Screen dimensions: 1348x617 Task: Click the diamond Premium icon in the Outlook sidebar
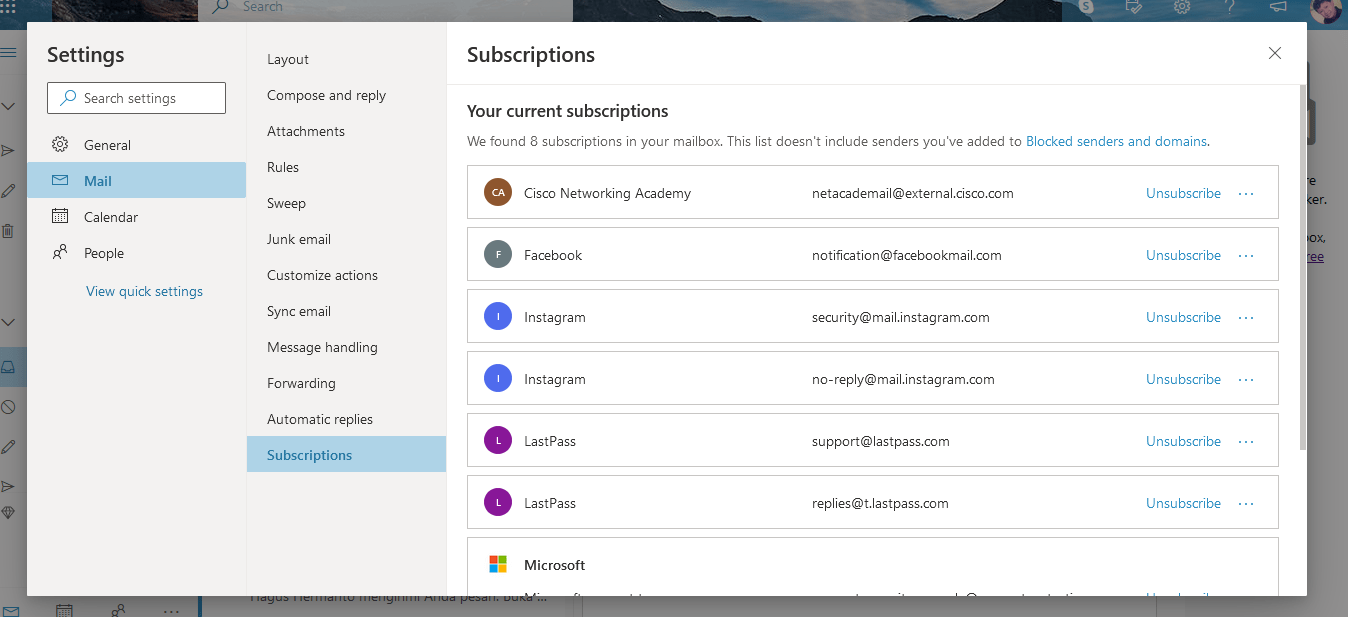tap(8, 512)
